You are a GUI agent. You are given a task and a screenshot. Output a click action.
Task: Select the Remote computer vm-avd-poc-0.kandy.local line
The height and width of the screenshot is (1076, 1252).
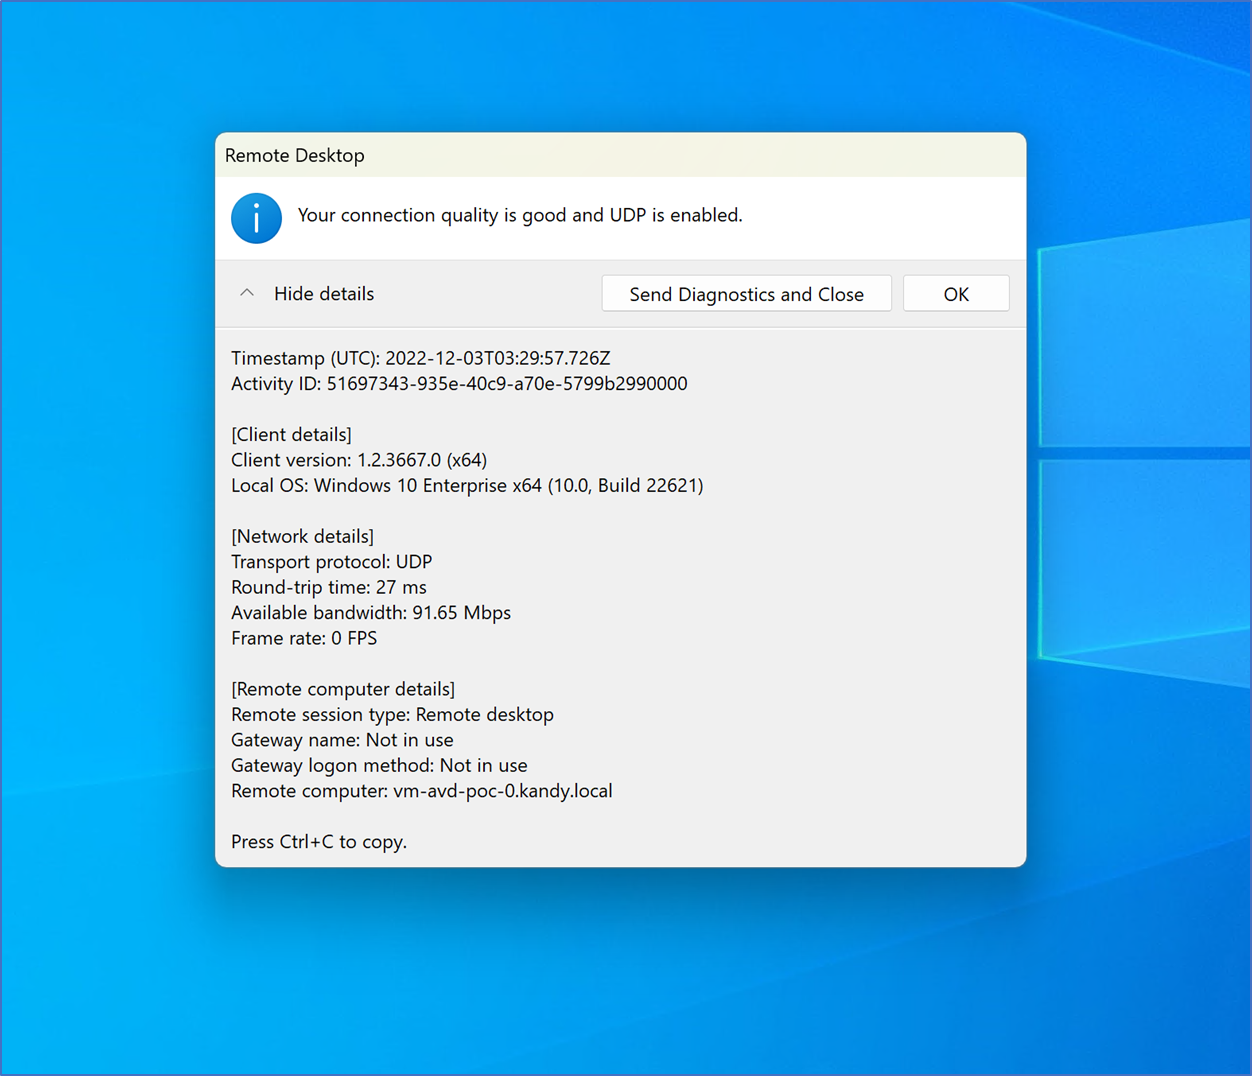click(x=422, y=791)
